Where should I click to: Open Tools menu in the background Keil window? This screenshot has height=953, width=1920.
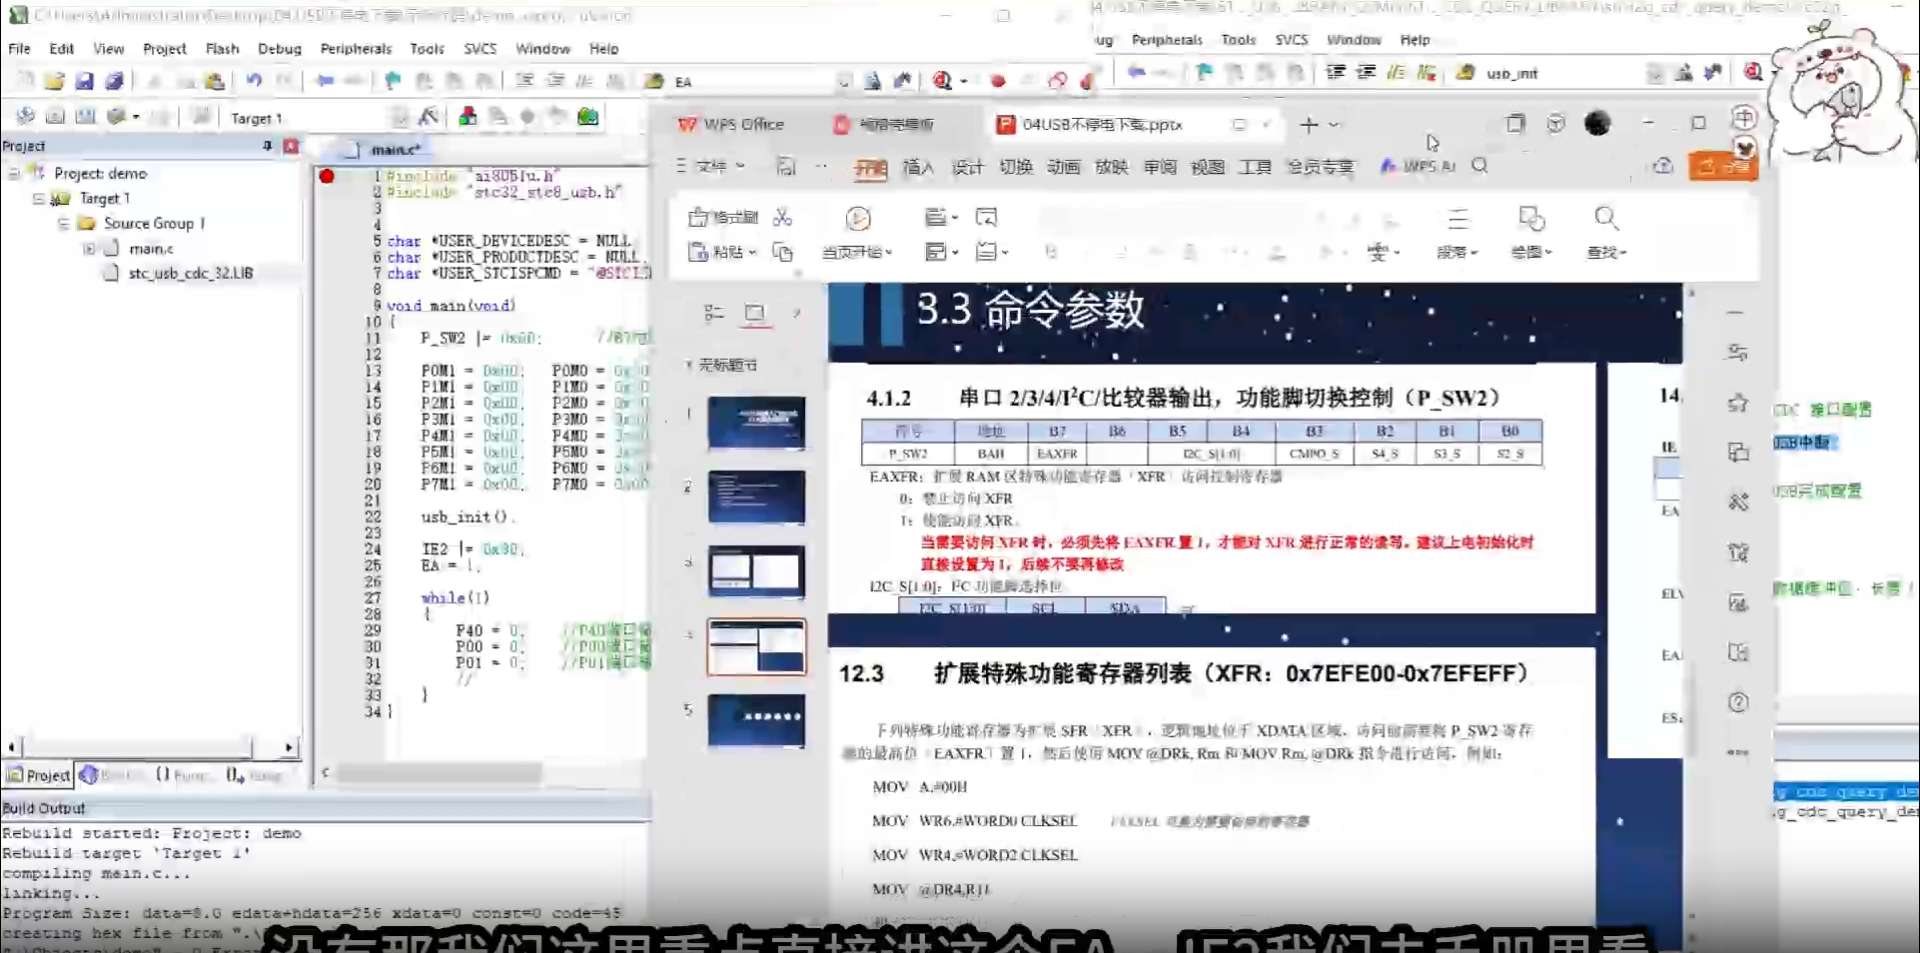(1238, 40)
